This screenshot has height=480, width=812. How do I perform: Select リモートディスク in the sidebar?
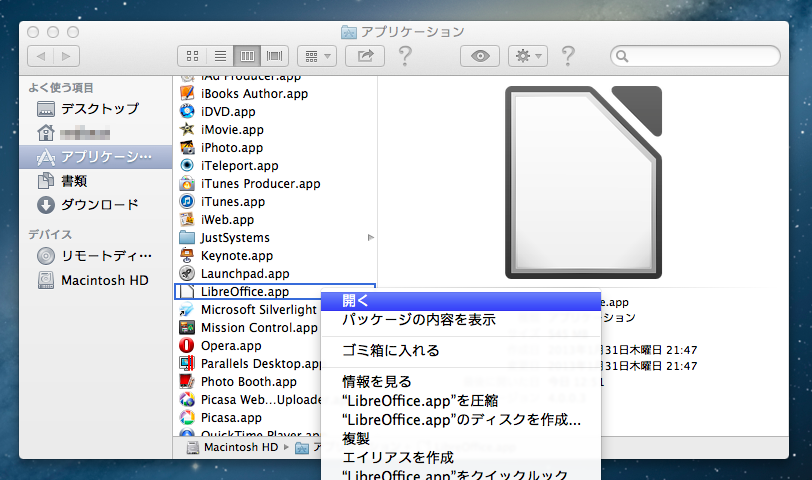pos(96,256)
